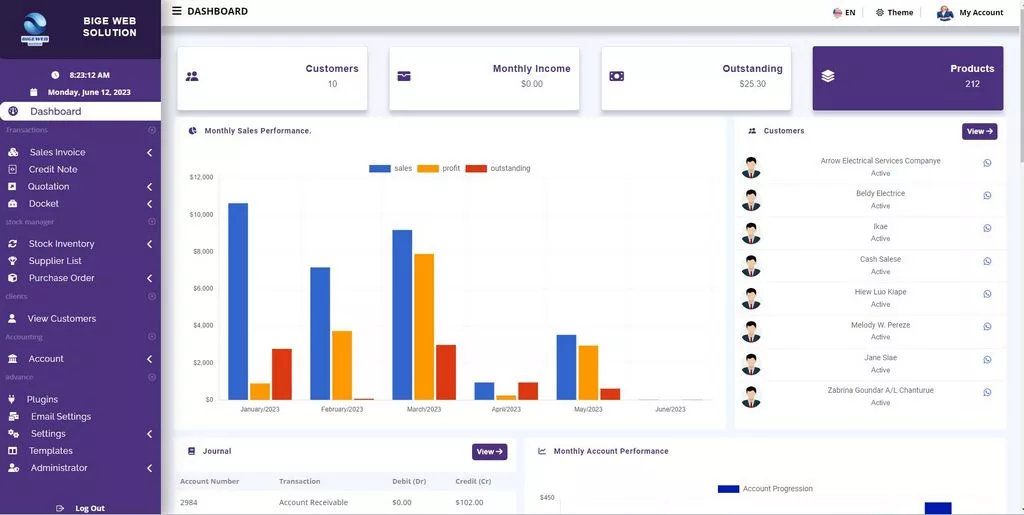The height and width of the screenshot is (515, 1024).
Task: Click the Monthly Income wallet icon
Action: (404, 76)
